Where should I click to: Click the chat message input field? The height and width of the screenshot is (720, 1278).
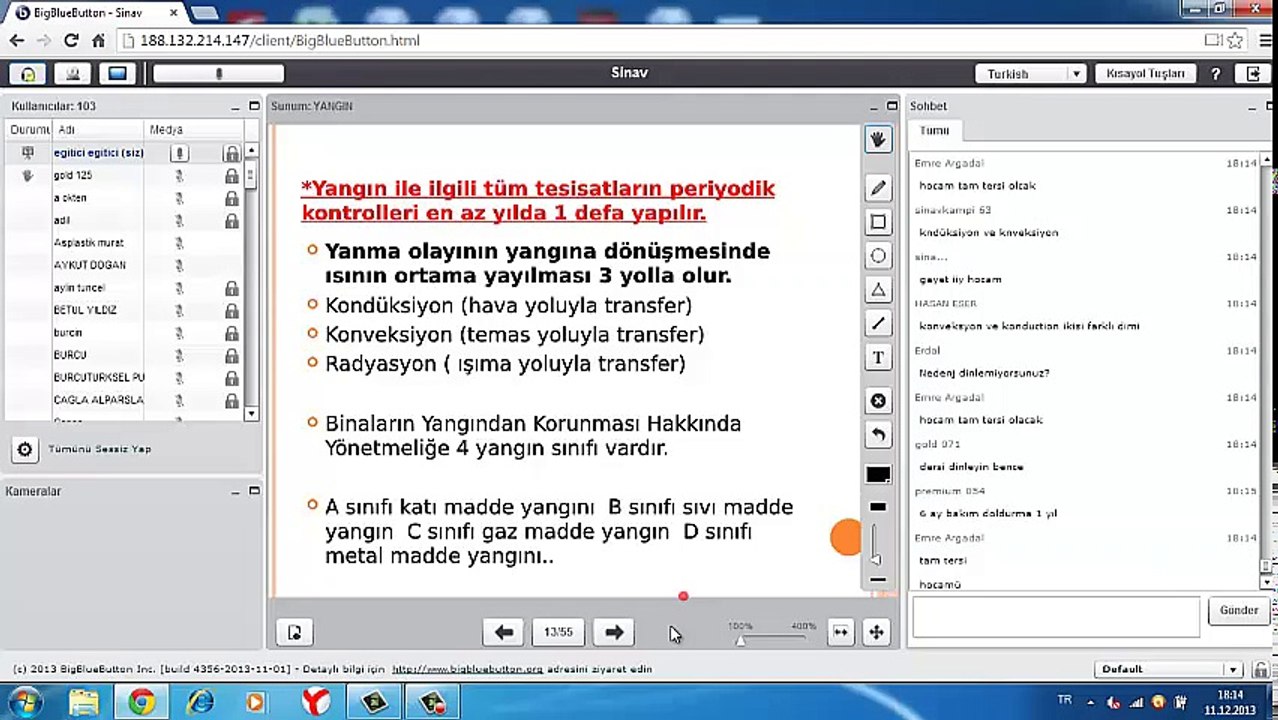[1056, 617]
